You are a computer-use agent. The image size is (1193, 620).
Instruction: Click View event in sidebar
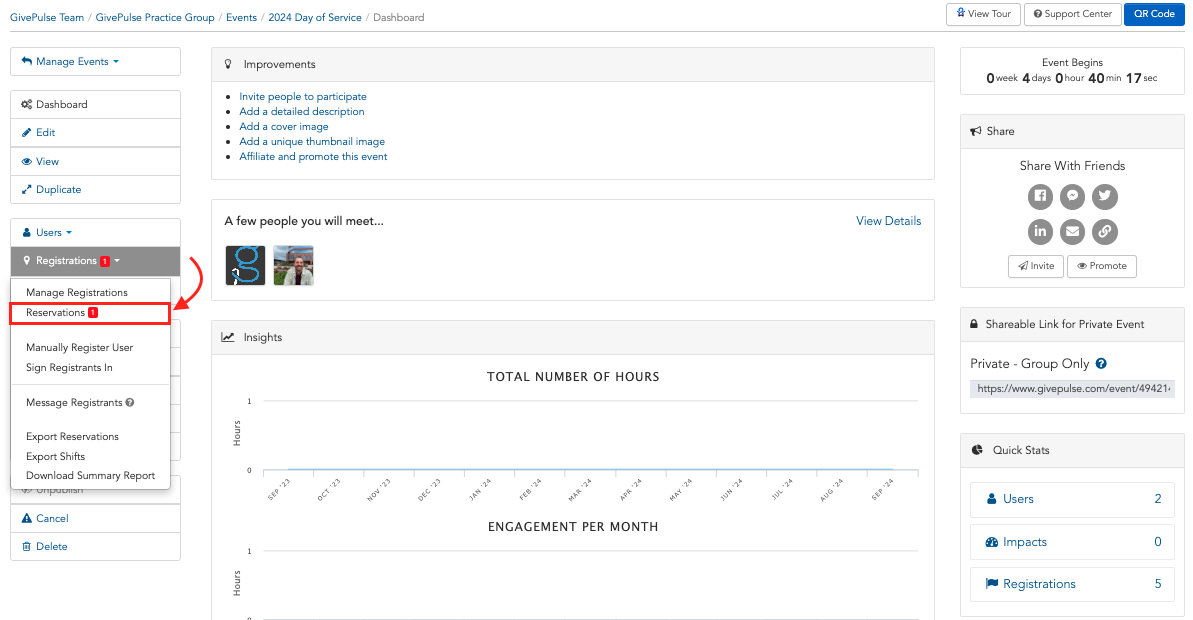[x=95, y=161]
